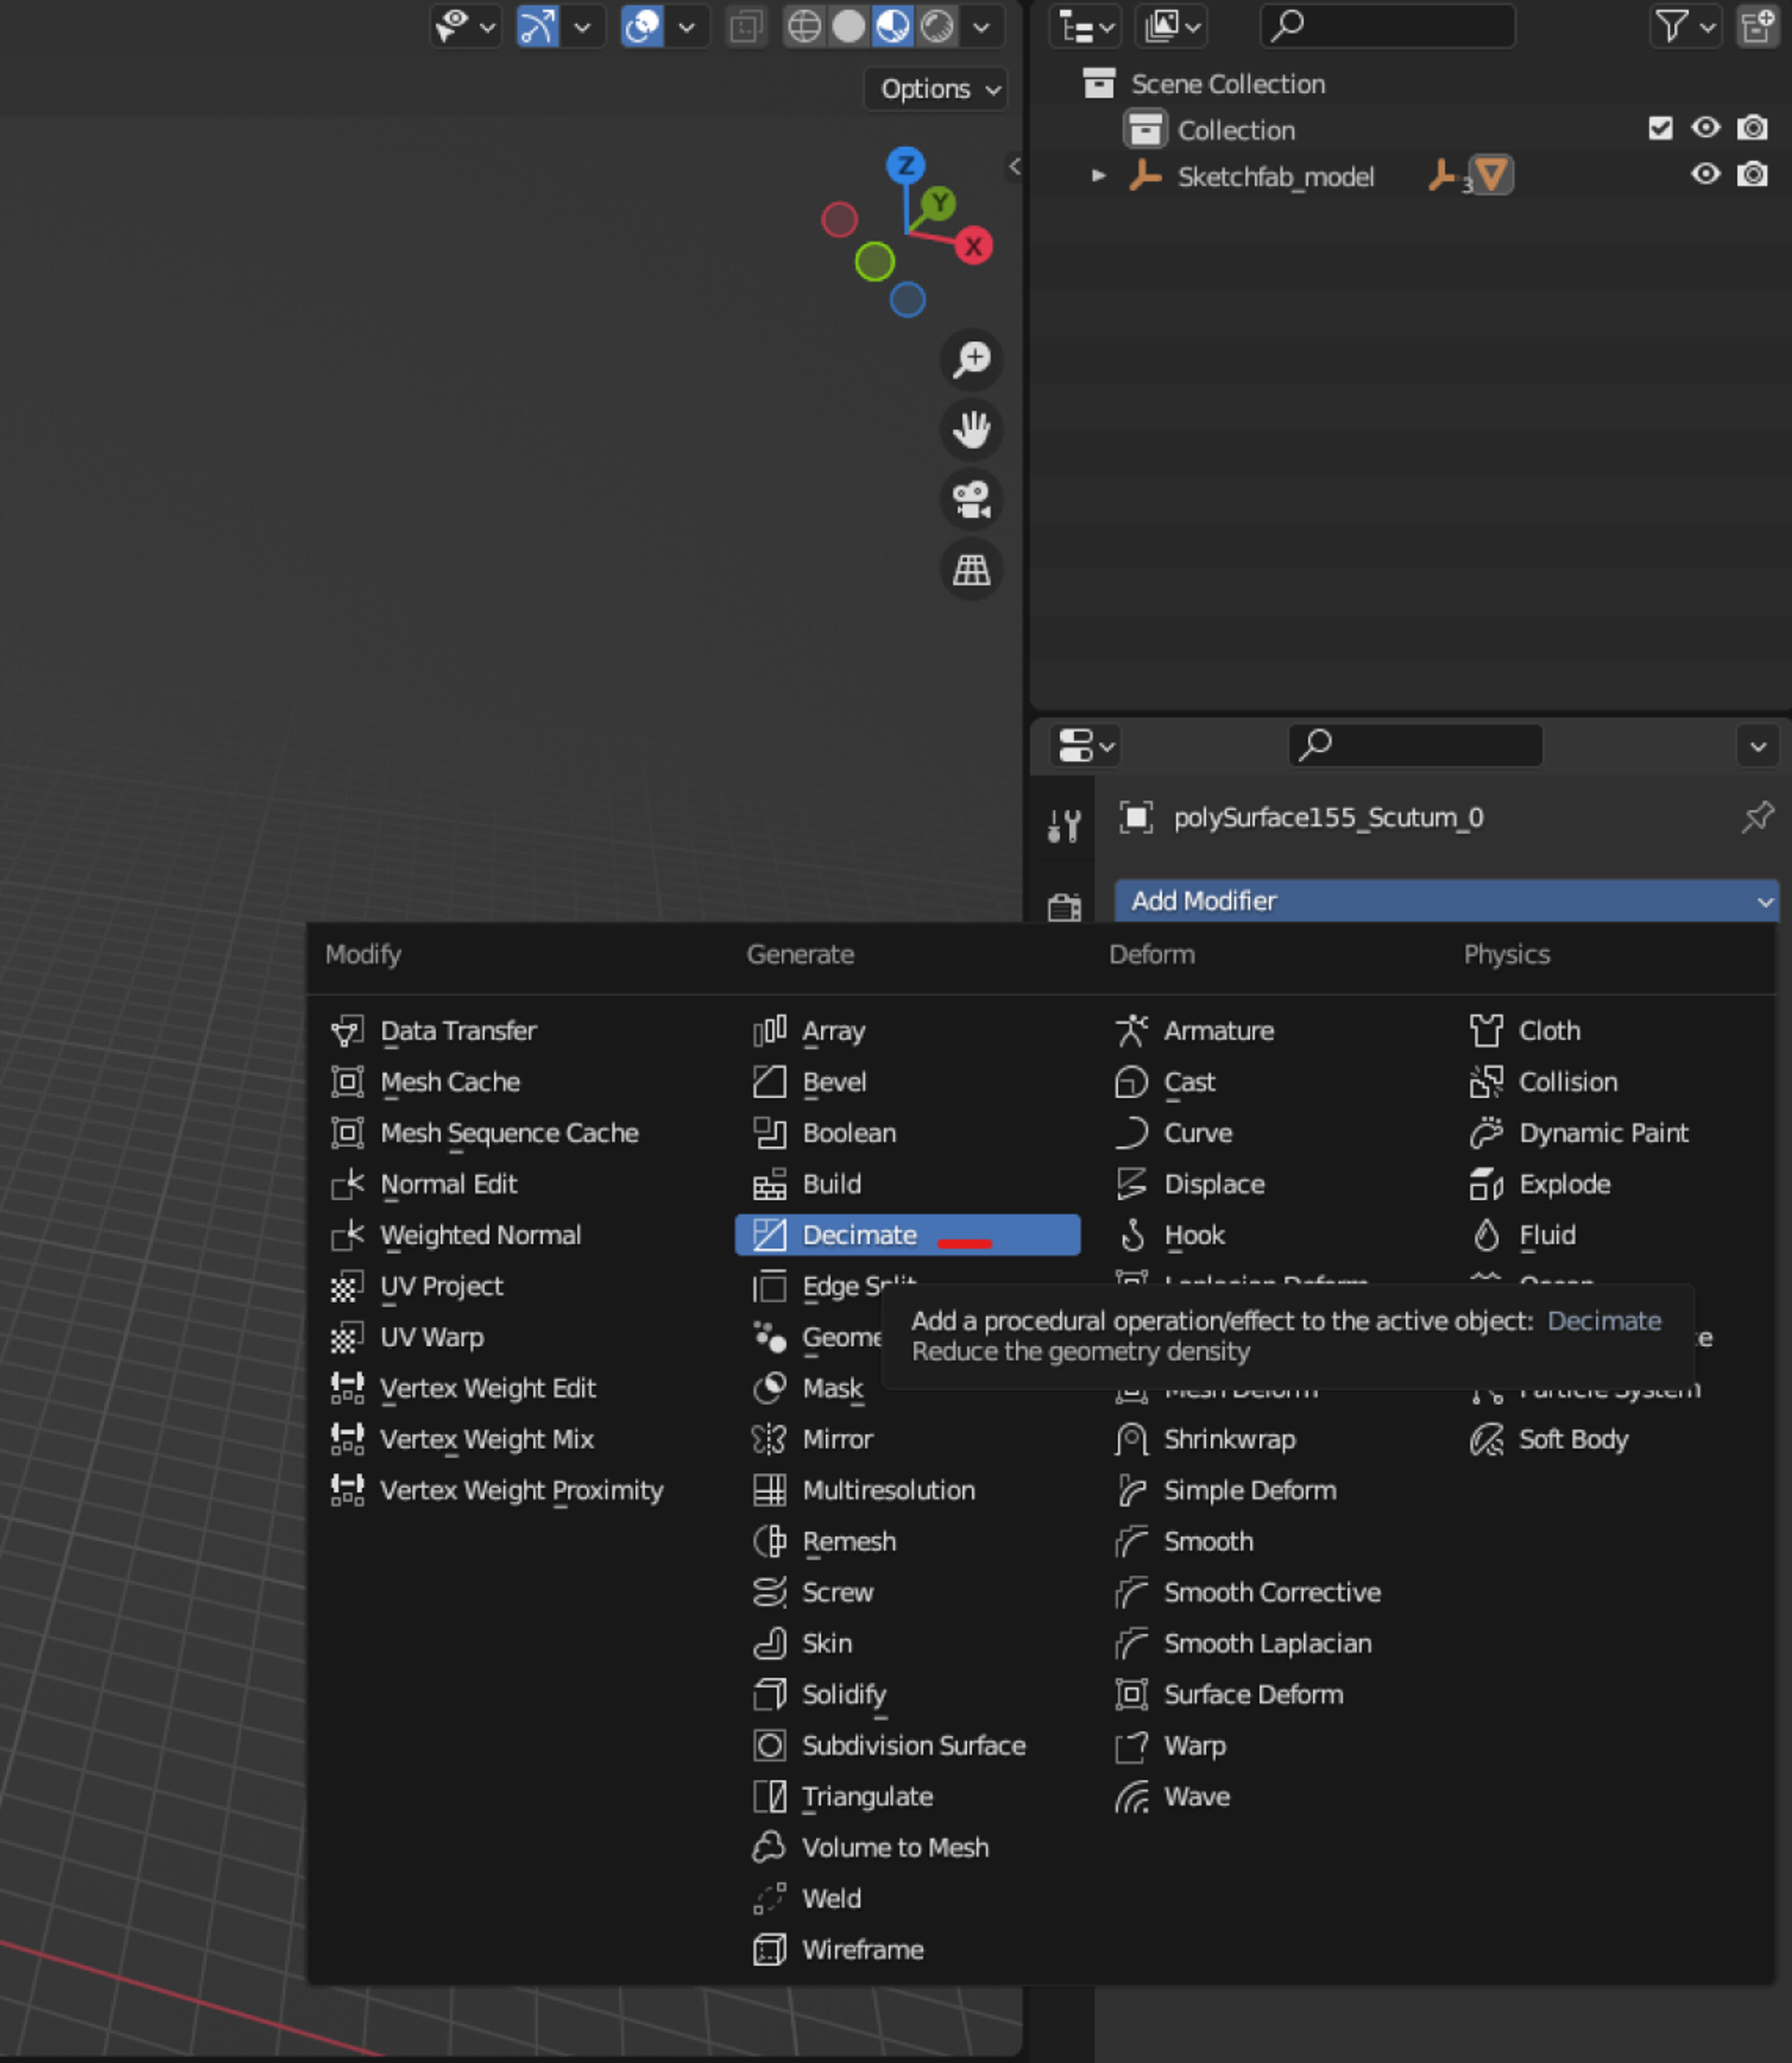The width and height of the screenshot is (1792, 2063).
Task: Click the red X axis gizmo ball
Action: tap(973, 246)
